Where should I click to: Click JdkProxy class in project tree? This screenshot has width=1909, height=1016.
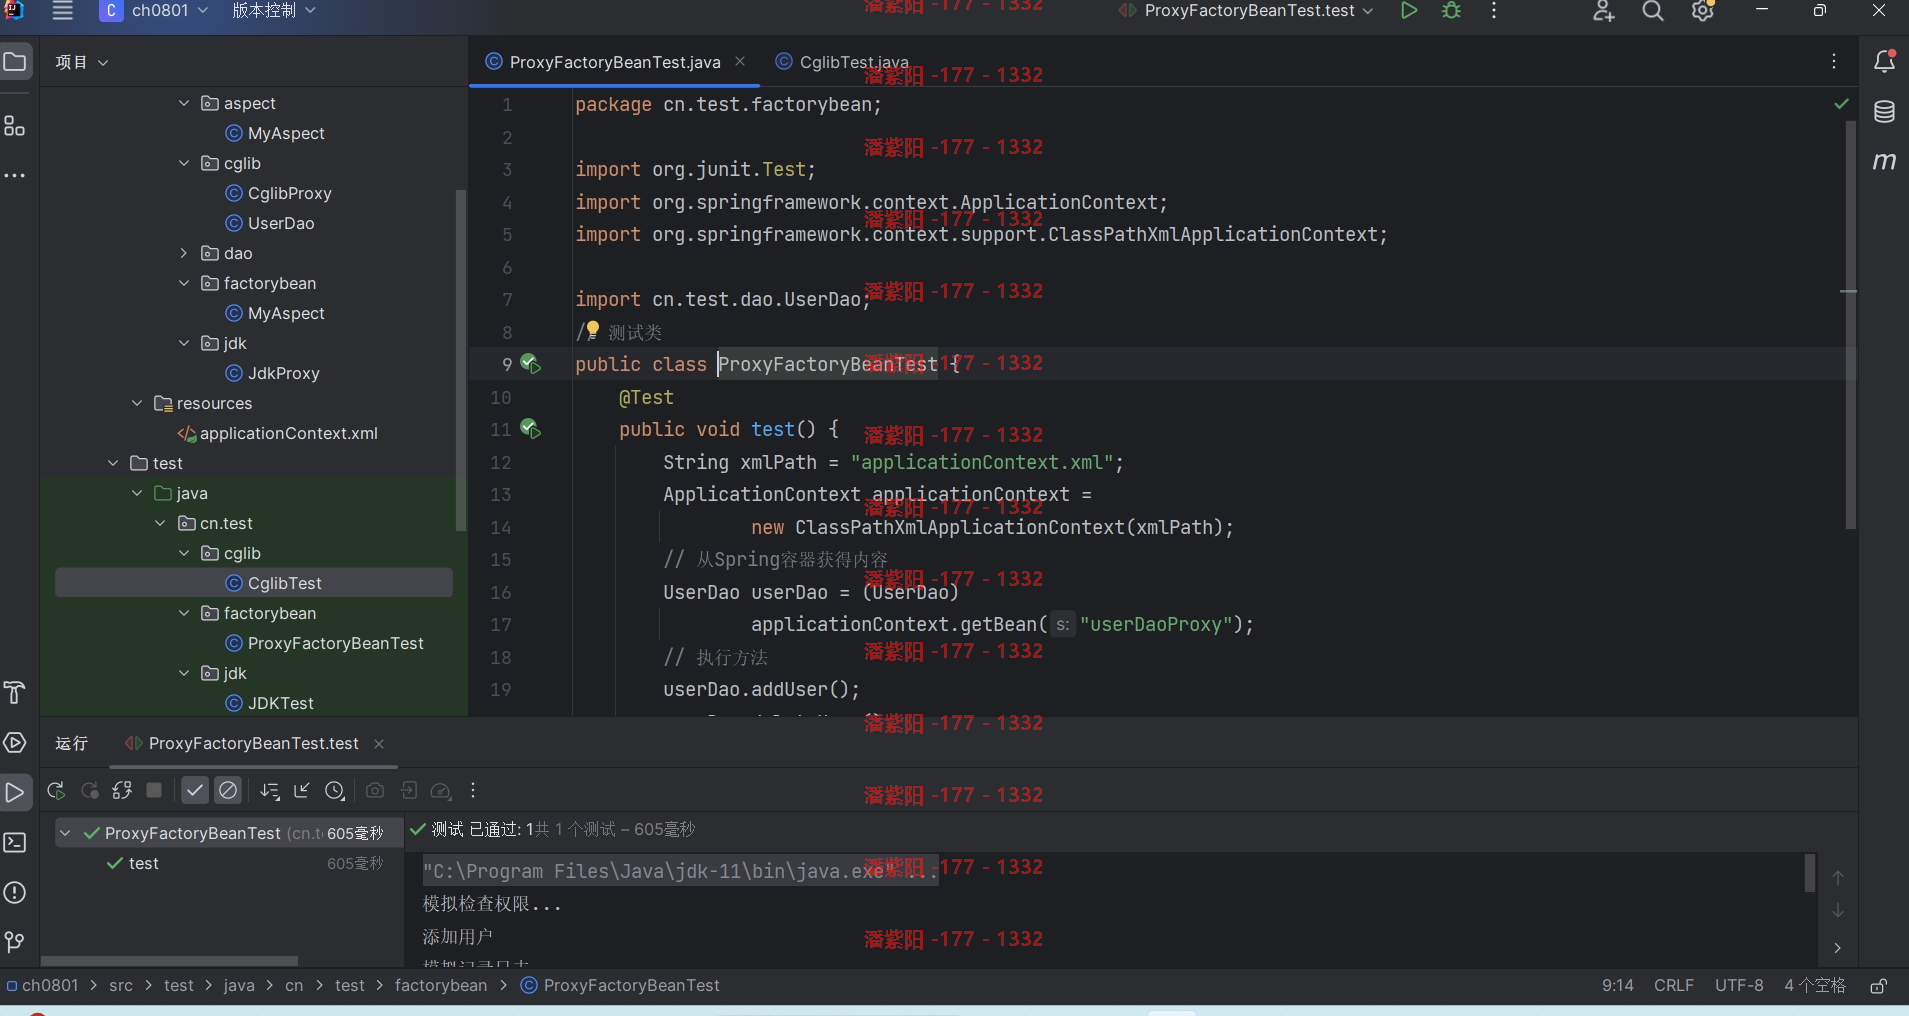272,373
